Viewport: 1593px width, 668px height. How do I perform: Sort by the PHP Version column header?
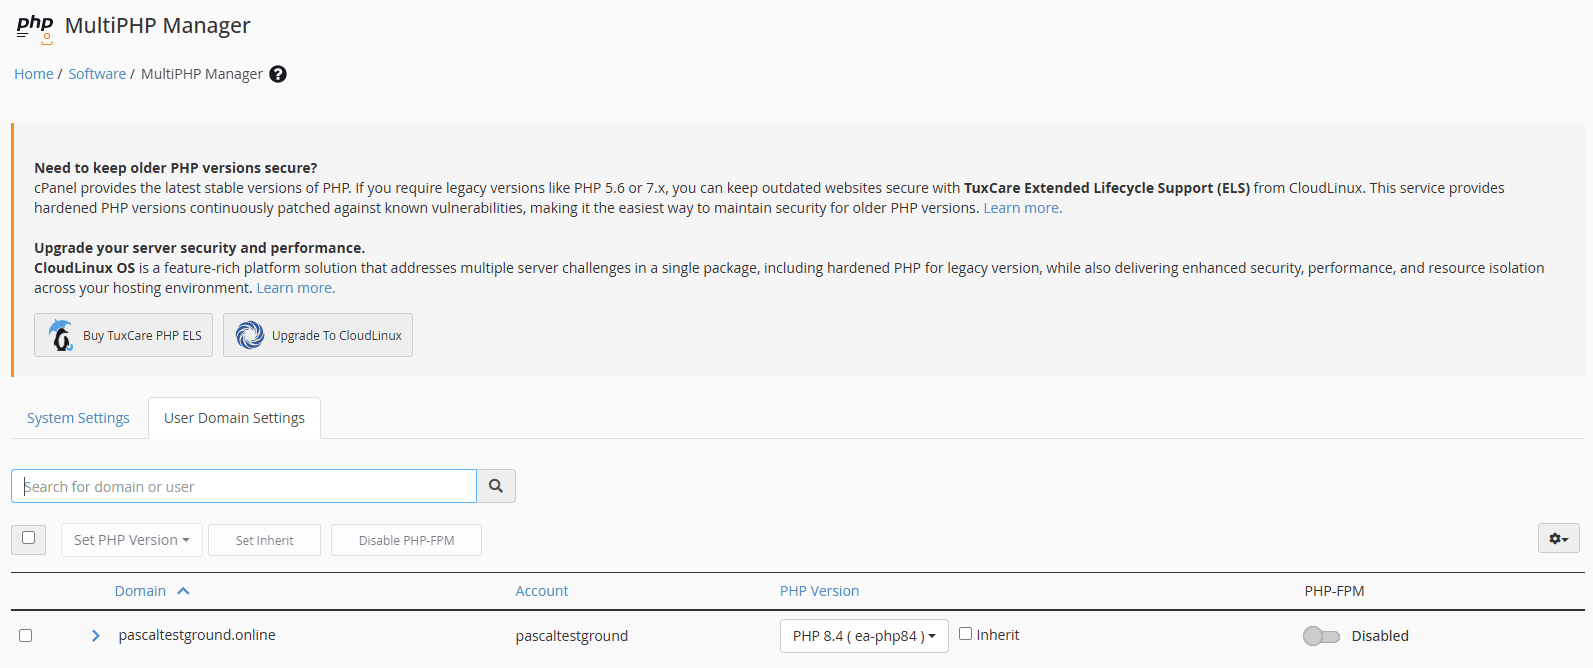(819, 591)
